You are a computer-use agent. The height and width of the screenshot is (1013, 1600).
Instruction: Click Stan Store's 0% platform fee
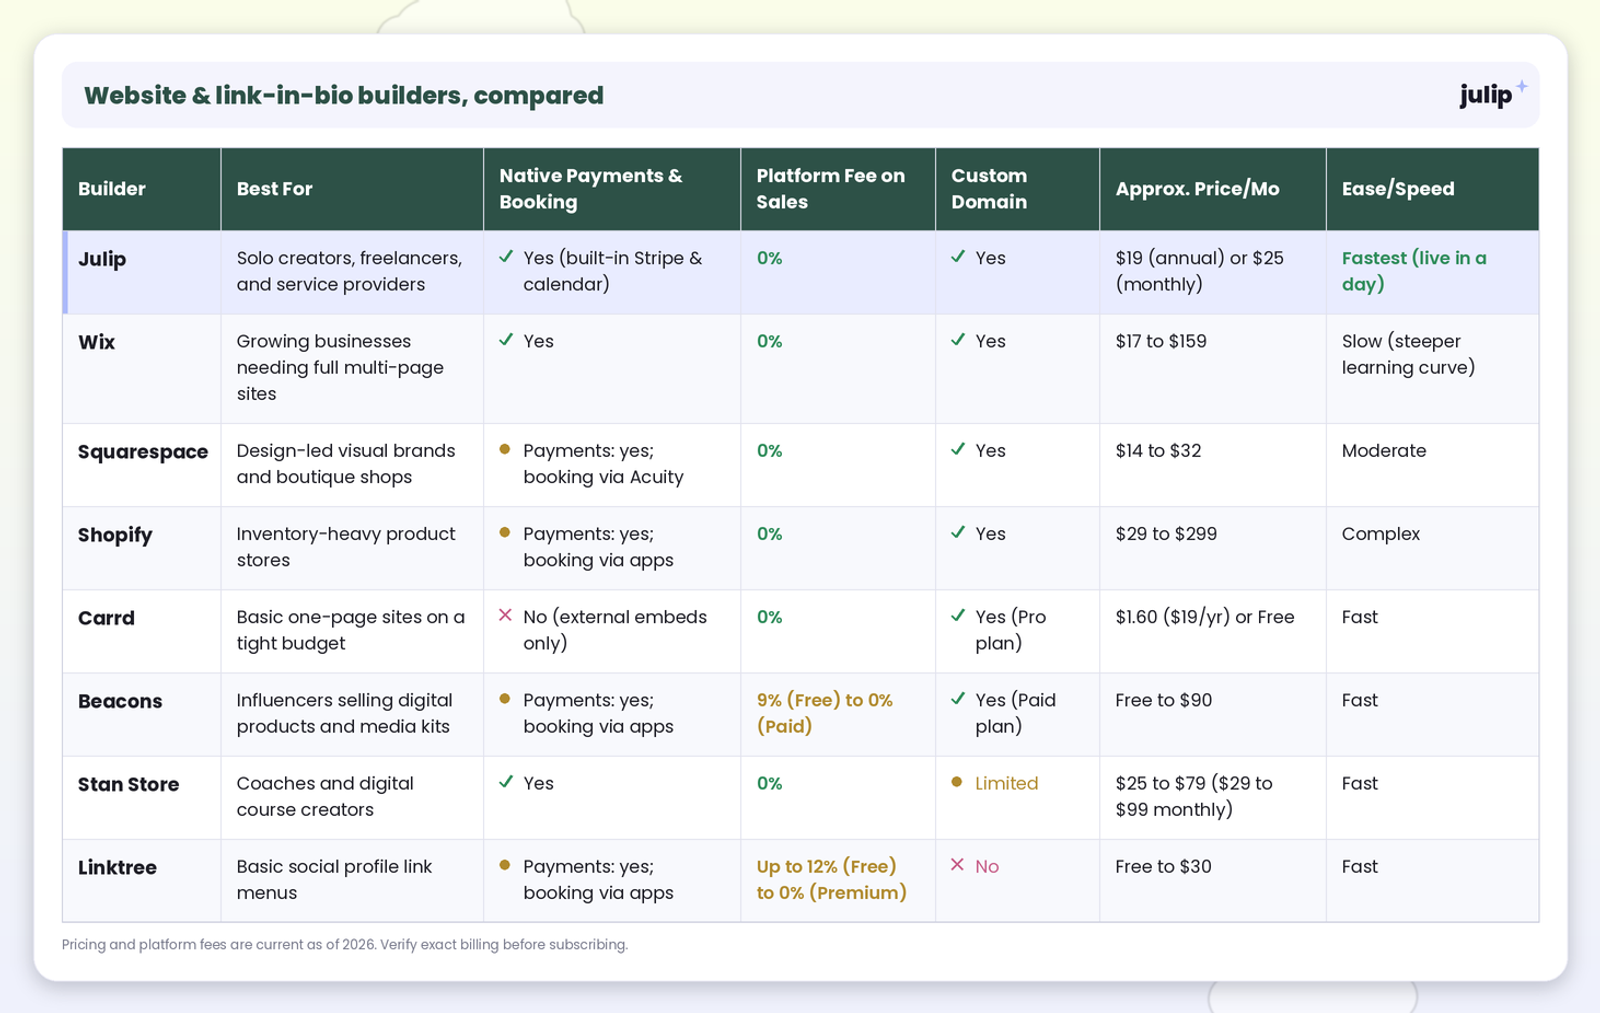[x=770, y=783]
